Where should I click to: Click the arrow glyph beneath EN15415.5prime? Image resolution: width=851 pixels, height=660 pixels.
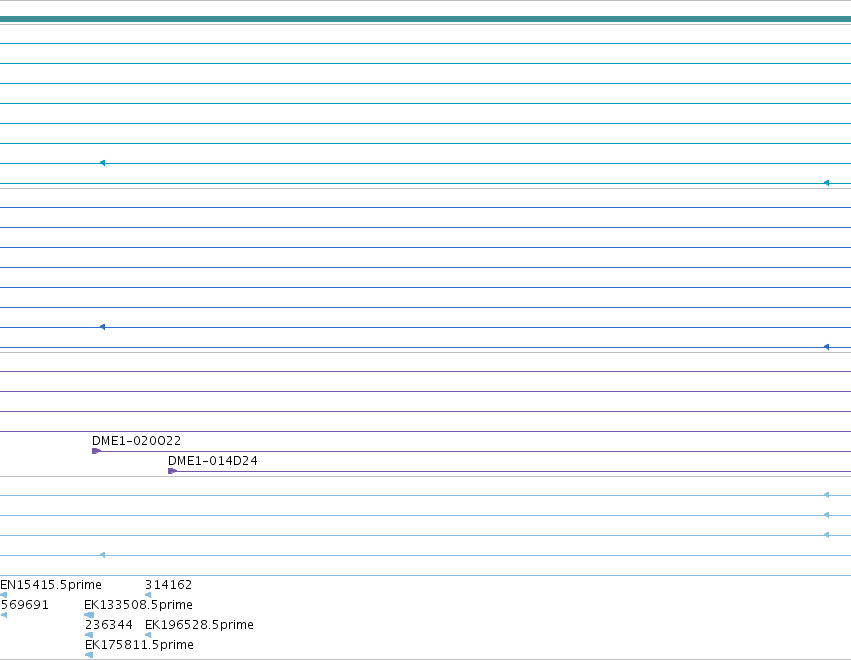(x=4, y=595)
